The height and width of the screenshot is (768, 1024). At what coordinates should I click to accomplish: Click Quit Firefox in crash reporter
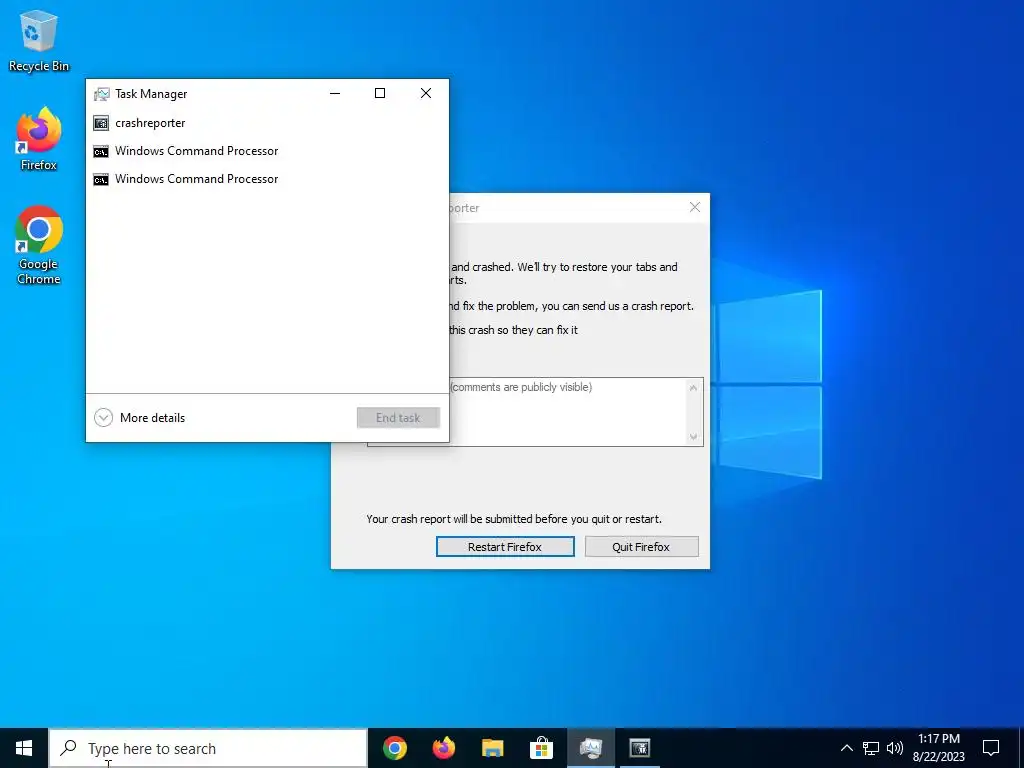pyautogui.click(x=641, y=547)
